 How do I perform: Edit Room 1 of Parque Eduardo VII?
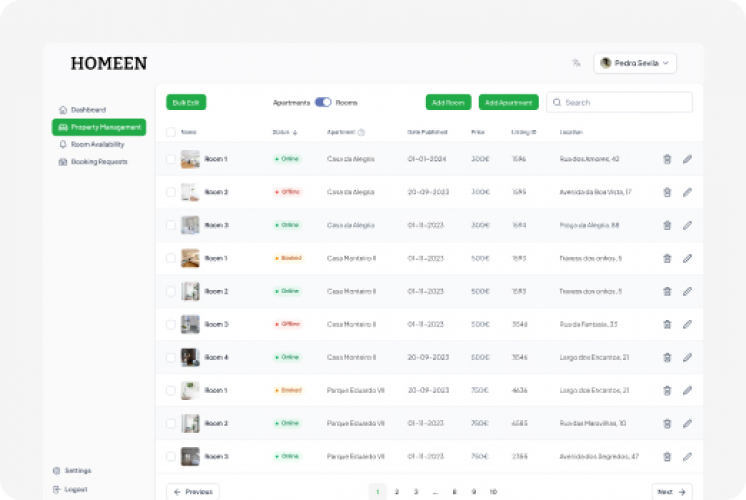tap(687, 391)
